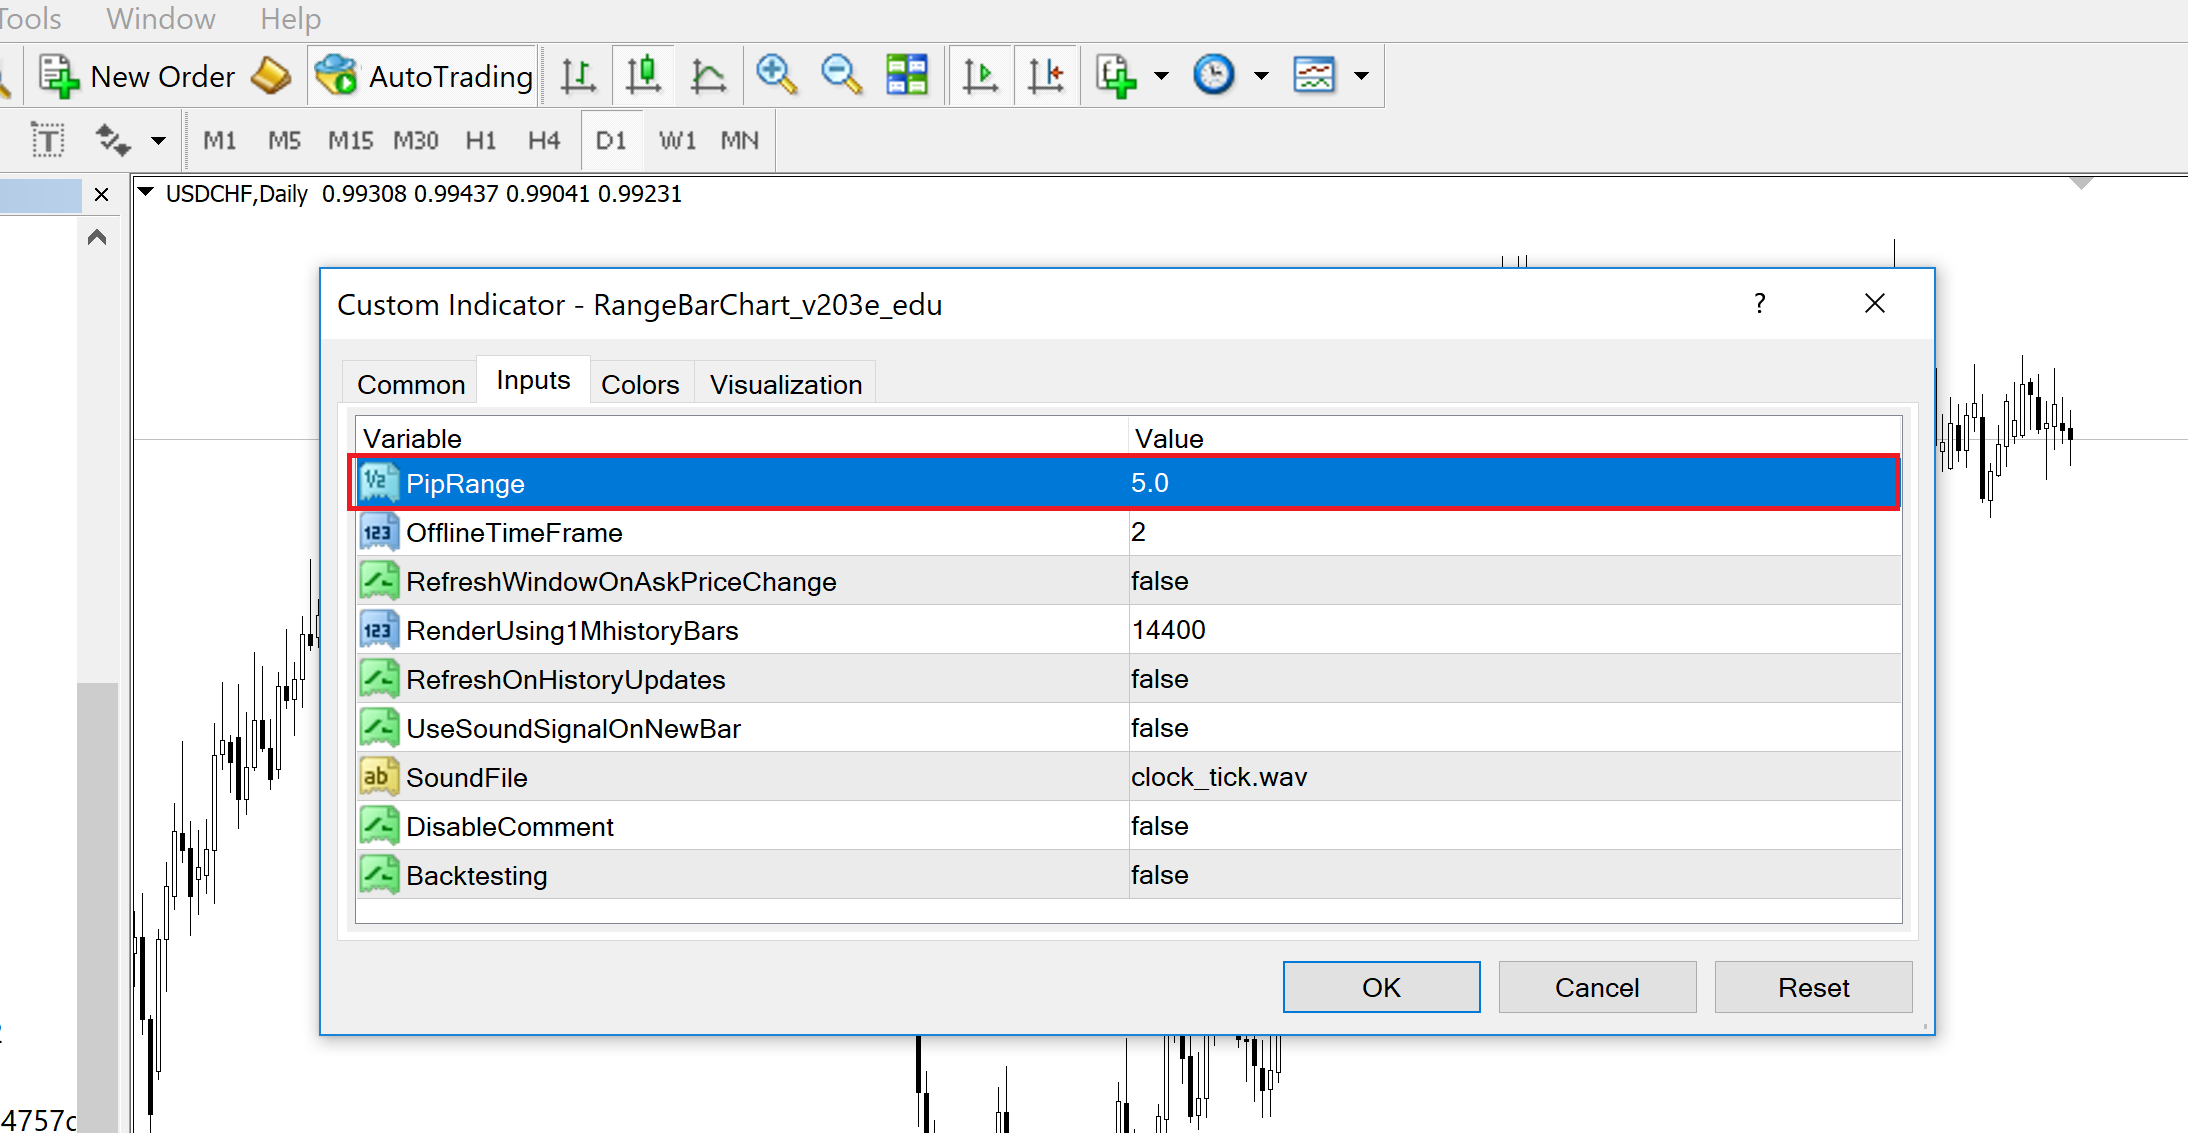Select RefreshWindowOnAskPriceChange variable
Screen dimensions: 2188x1133
(x=621, y=582)
